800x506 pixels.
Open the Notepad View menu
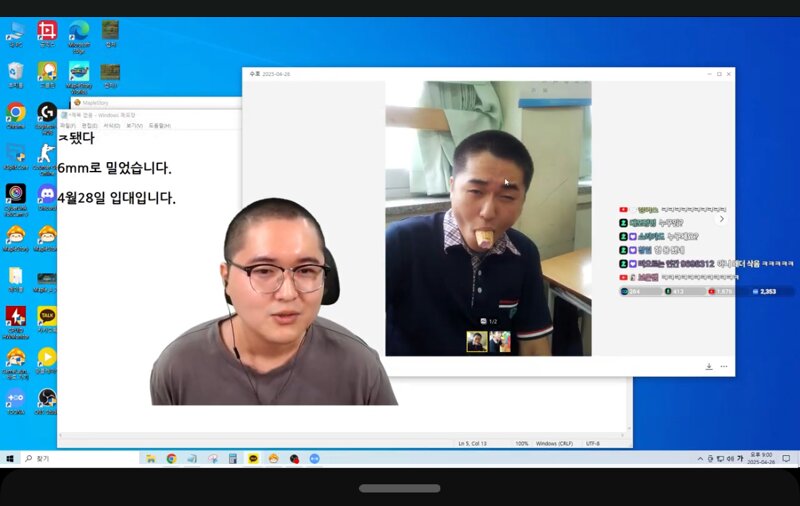click(134, 125)
